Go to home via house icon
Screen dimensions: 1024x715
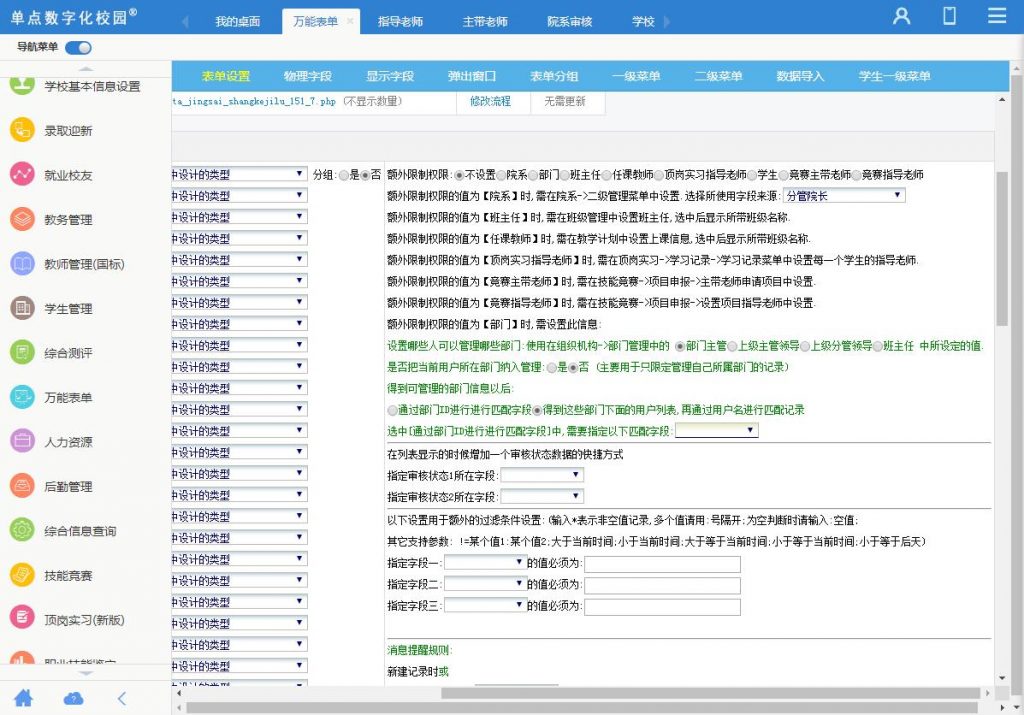(24, 698)
